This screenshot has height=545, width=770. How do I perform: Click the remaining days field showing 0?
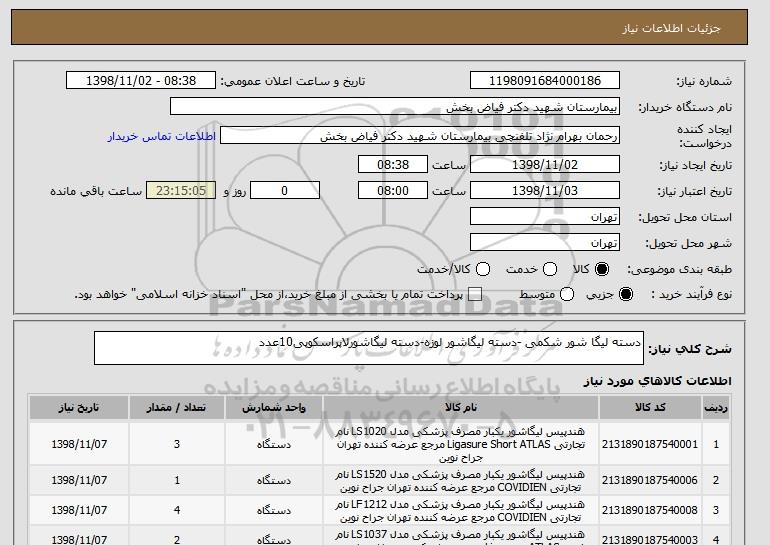point(285,191)
